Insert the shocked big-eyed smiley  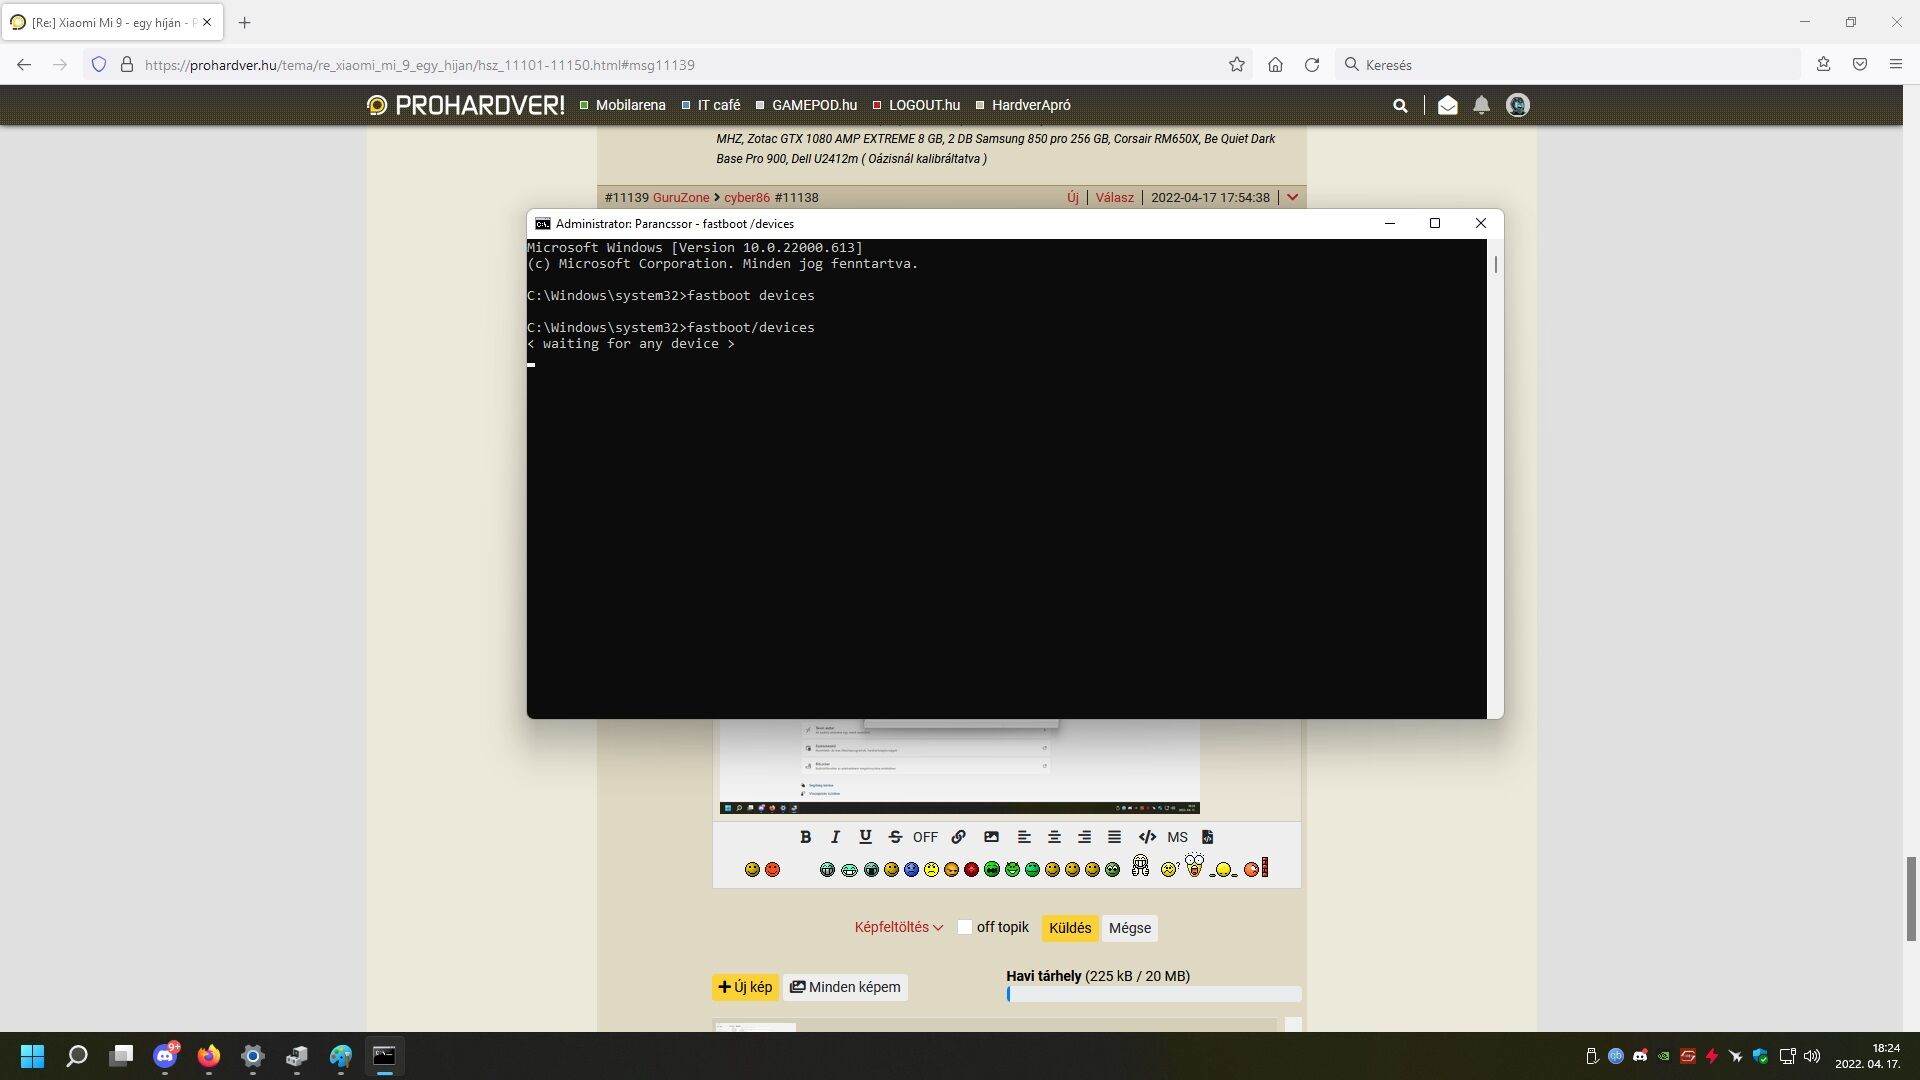[1194, 865]
